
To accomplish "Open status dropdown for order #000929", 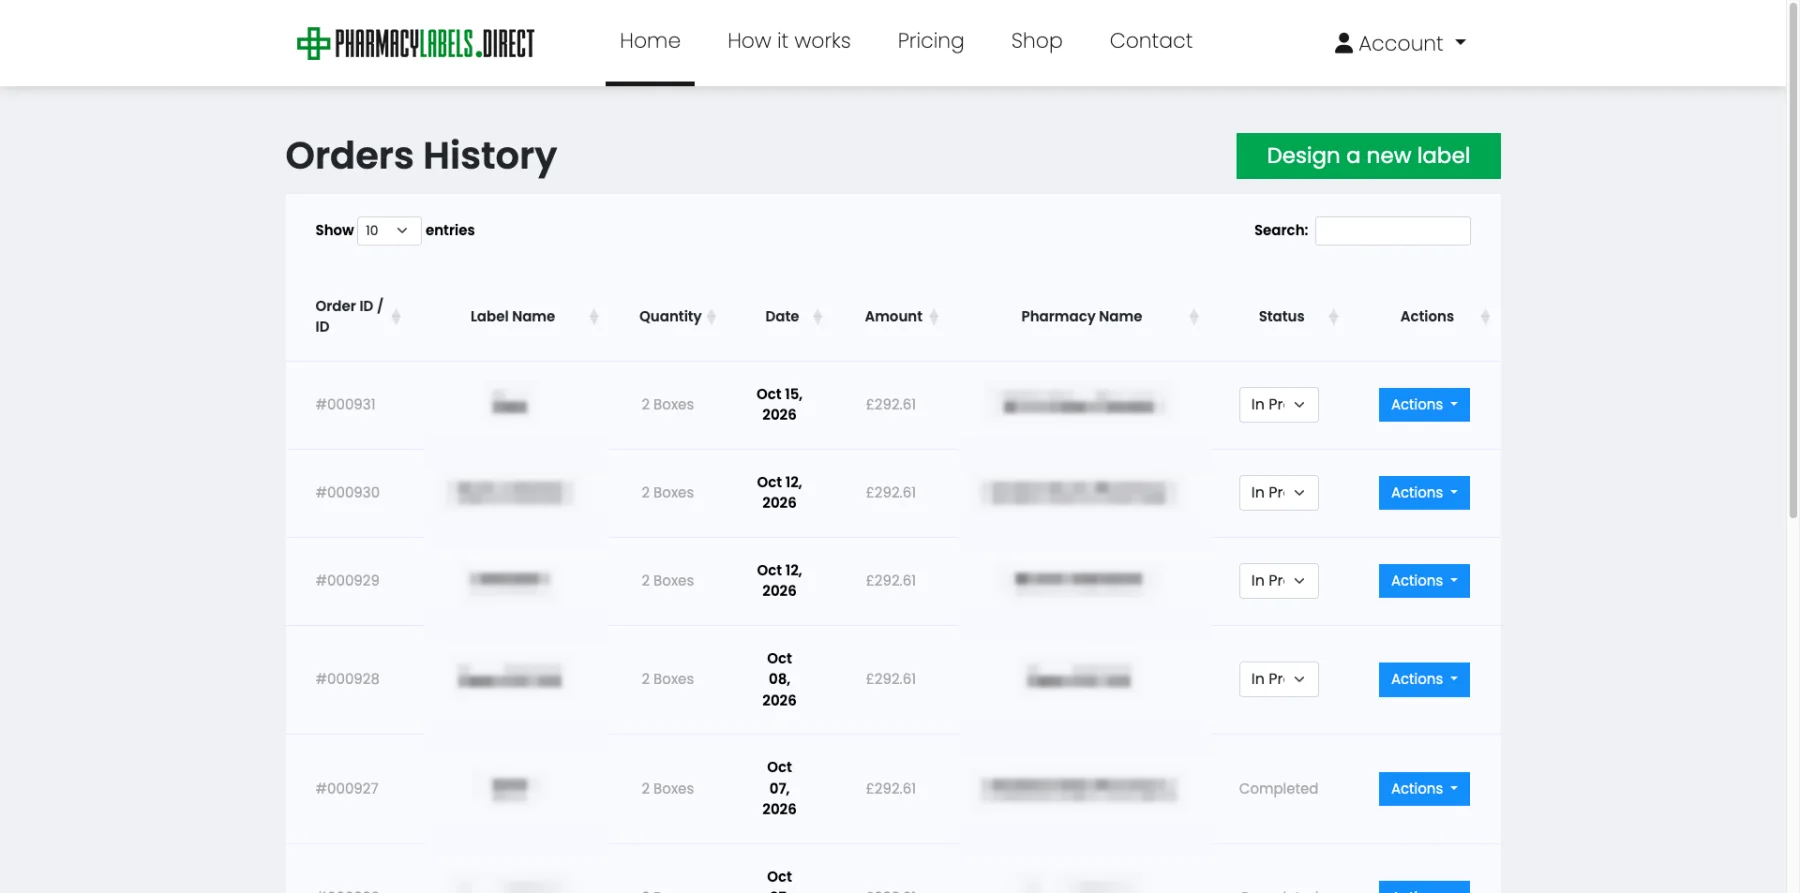I will [1278, 581].
